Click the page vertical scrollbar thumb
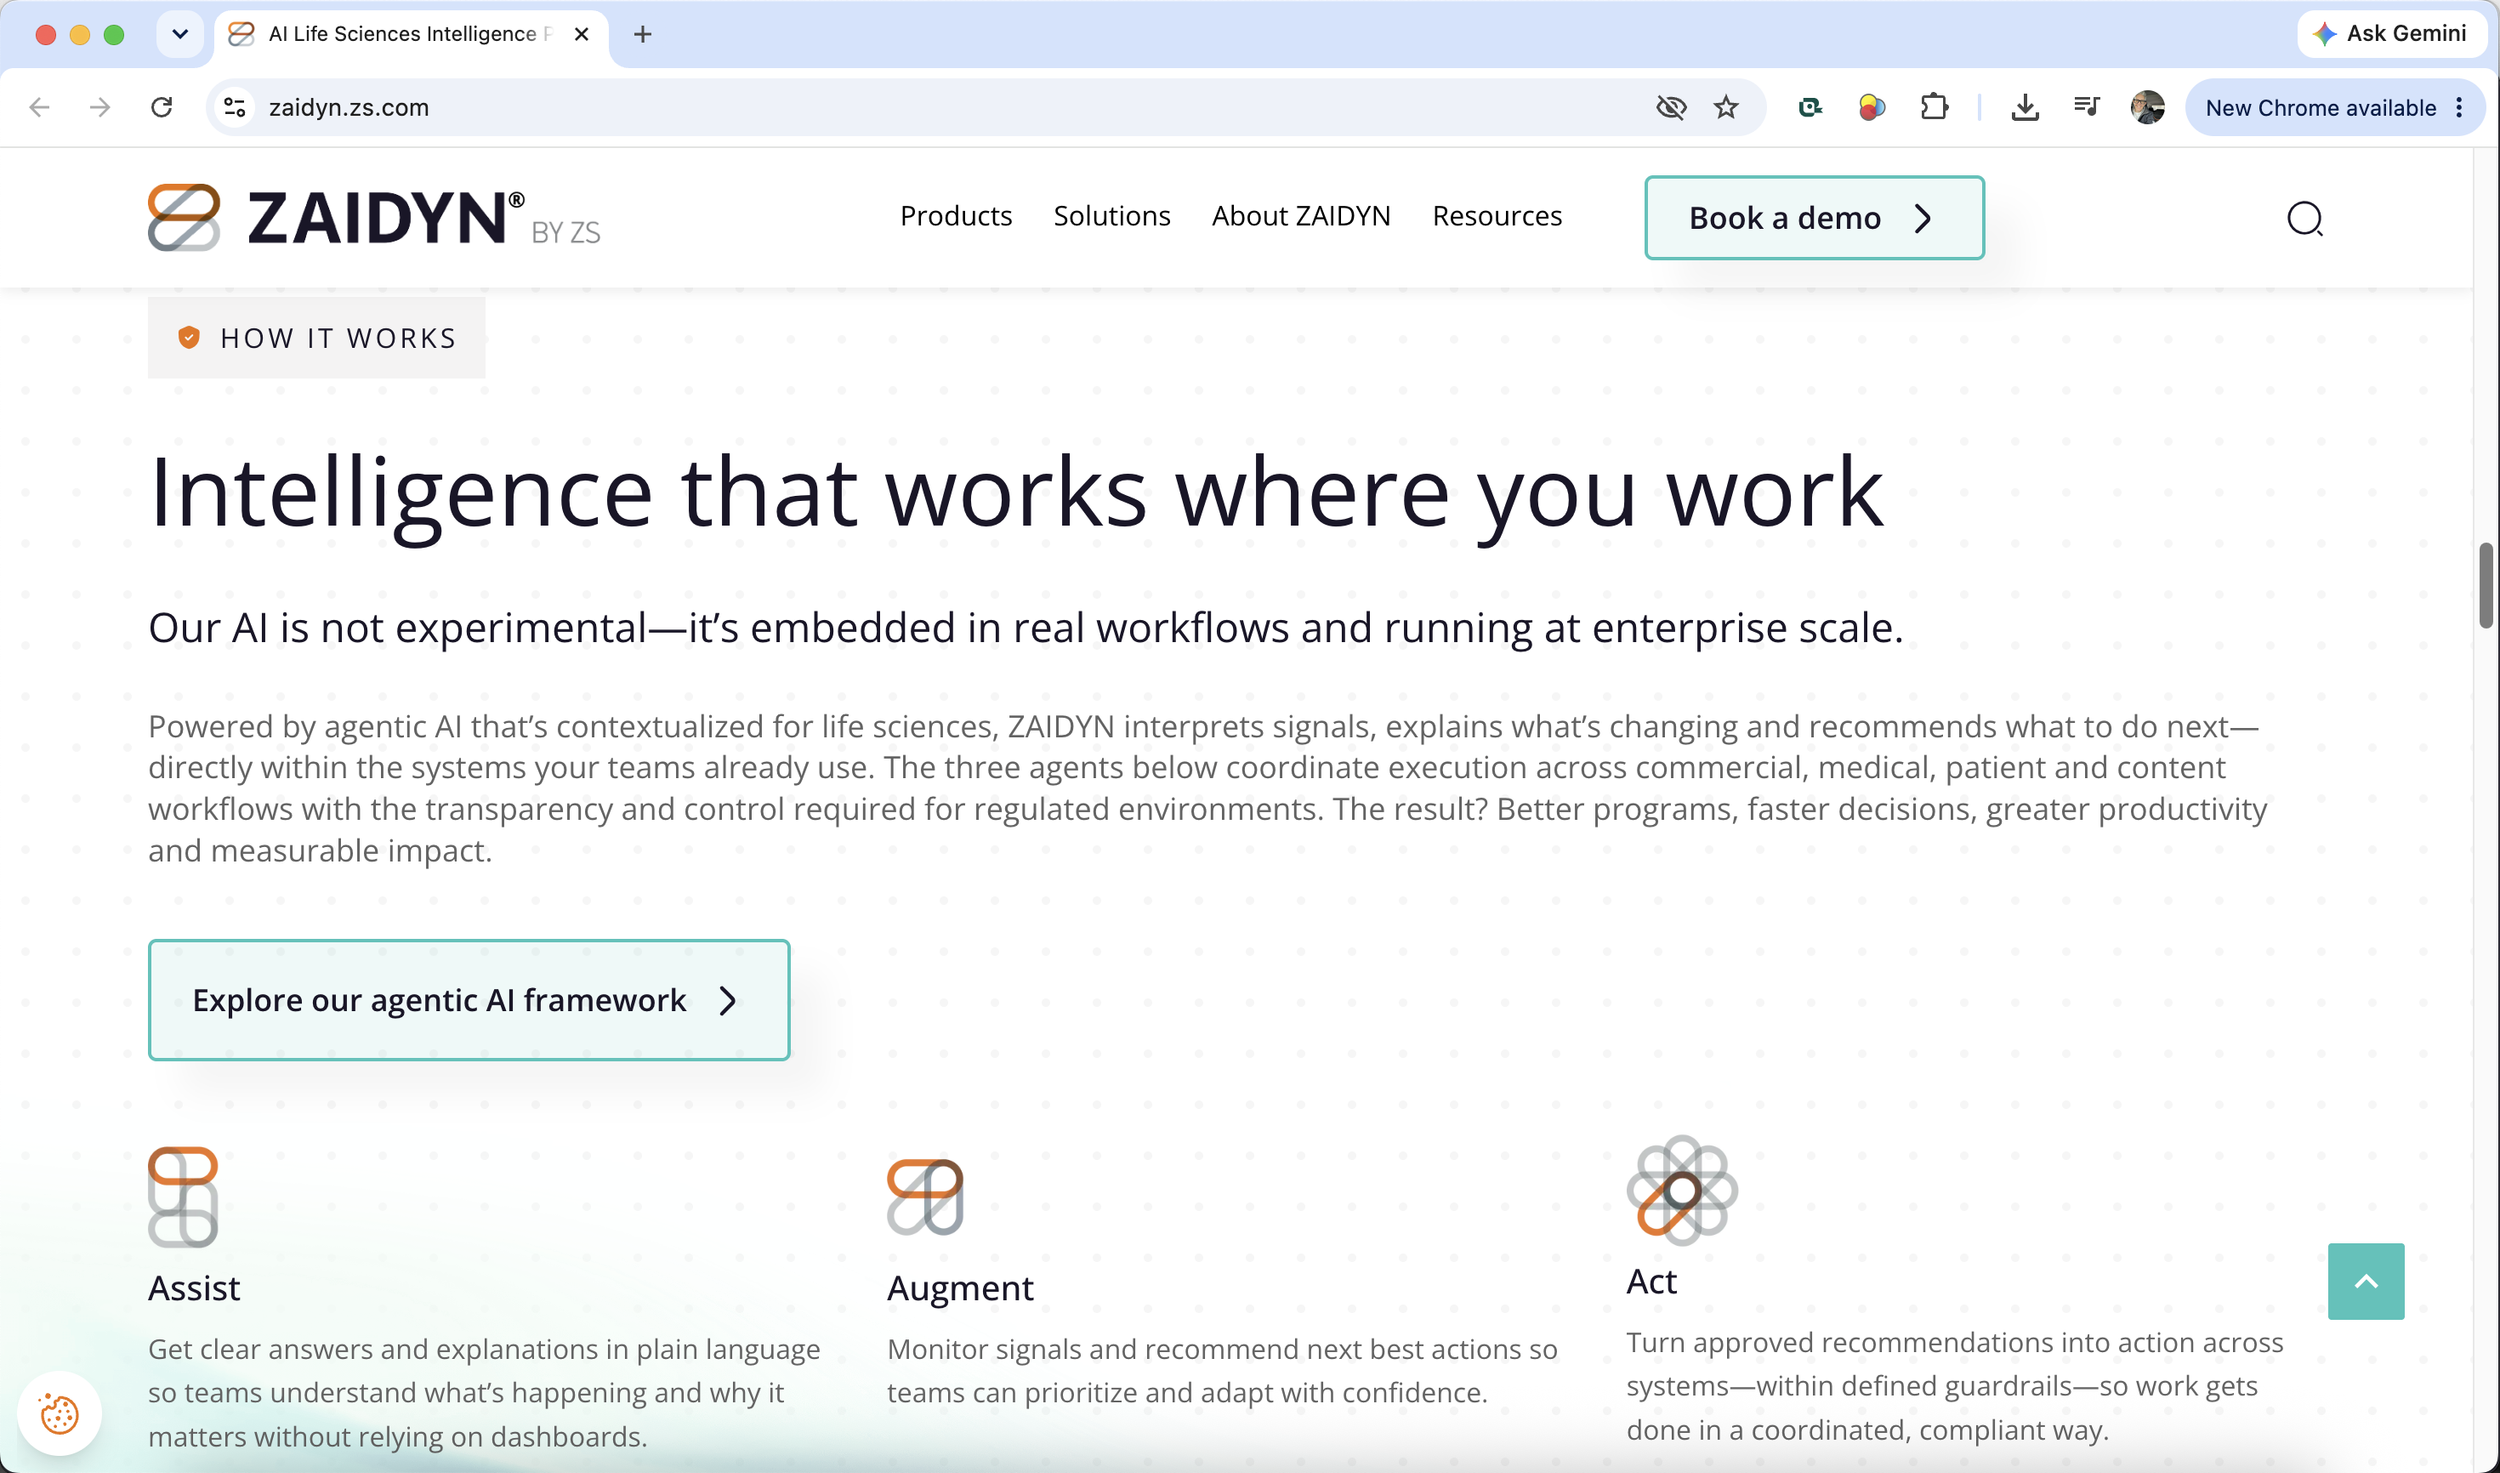Viewport: 2500px width, 1473px height. tap(2486, 585)
